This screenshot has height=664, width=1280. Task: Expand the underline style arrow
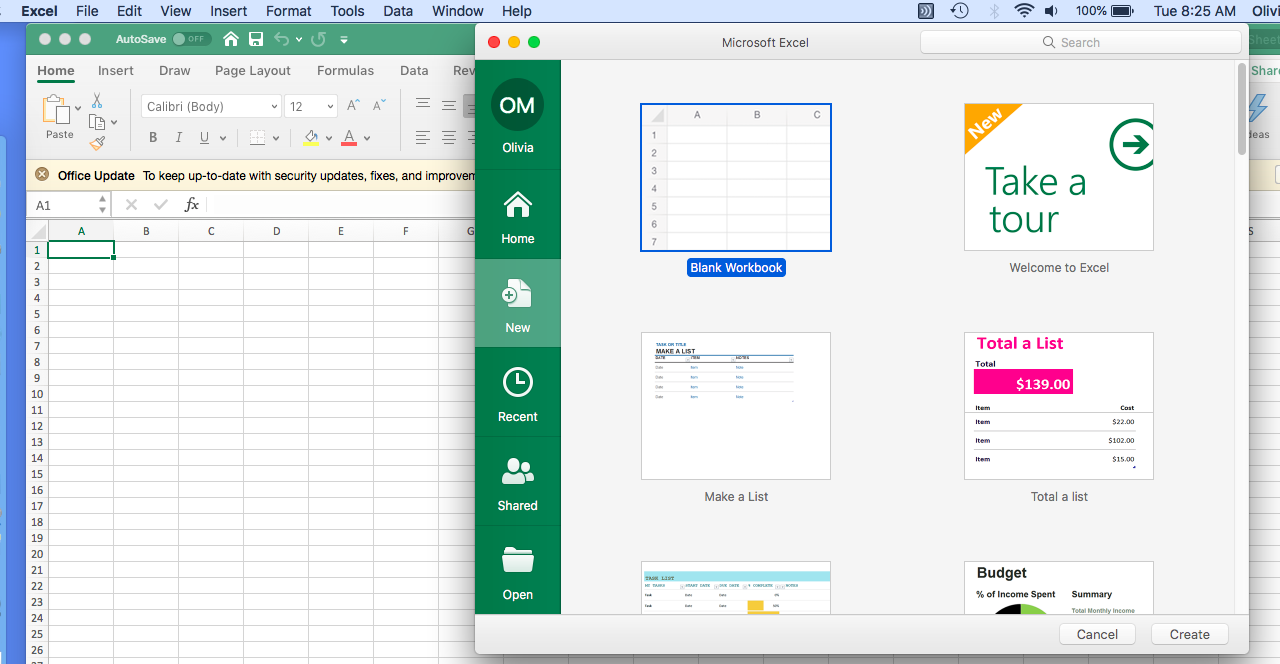(223, 139)
